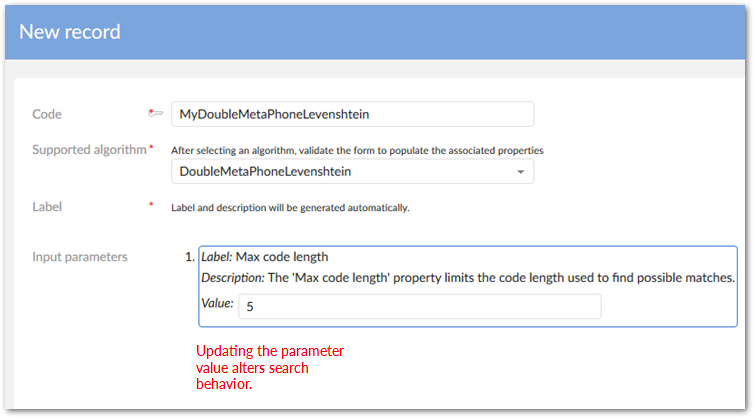Click the 'Value:' caption in parameter box
The height and width of the screenshot is (418, 754).
(x=217, y=303)
